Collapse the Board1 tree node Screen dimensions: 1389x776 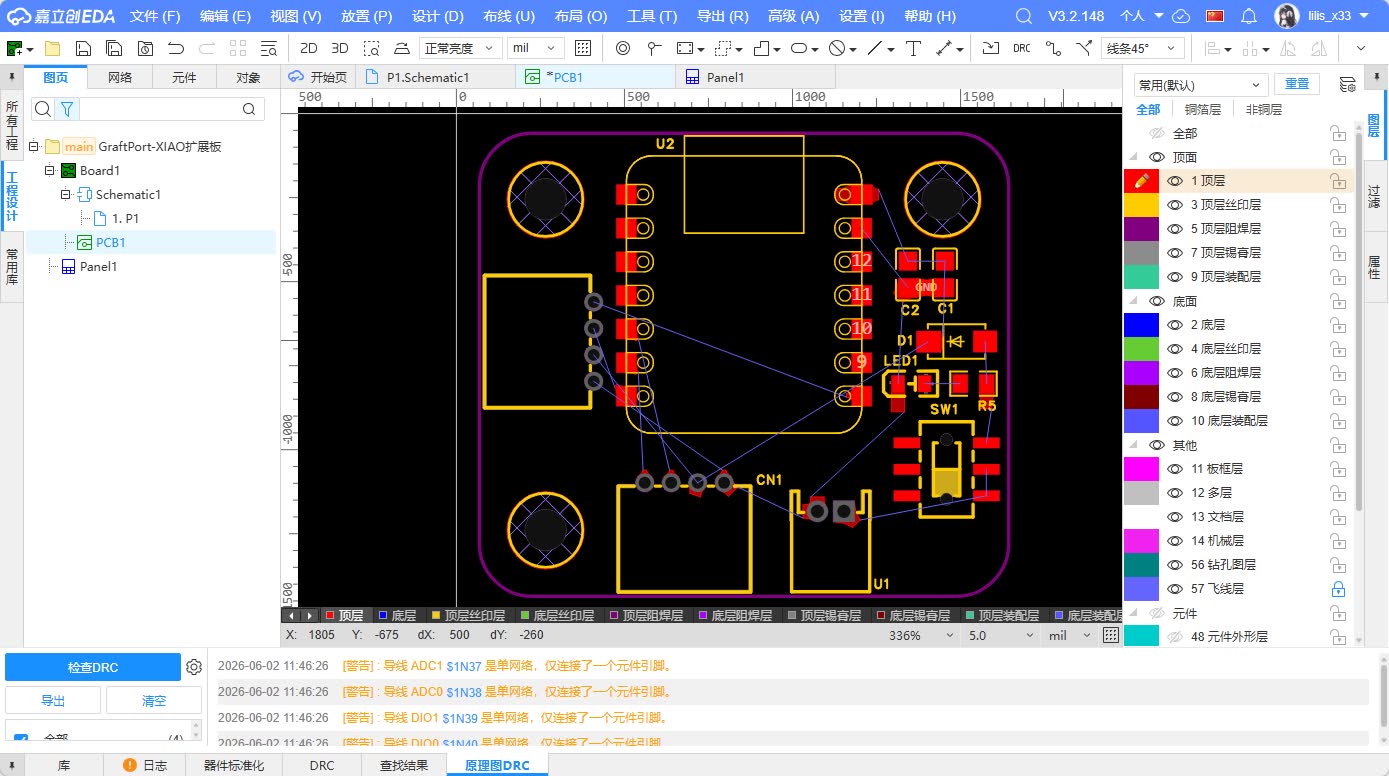(x=49, y=171)
